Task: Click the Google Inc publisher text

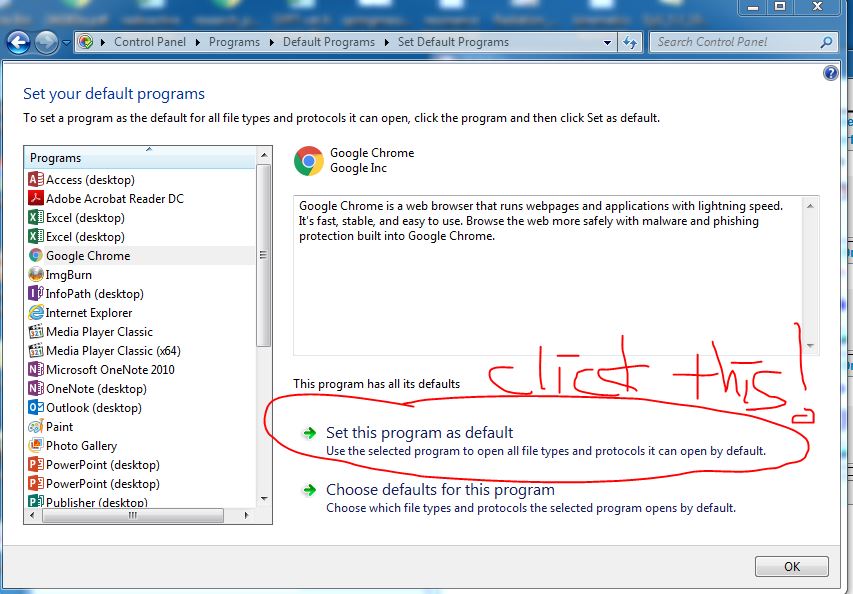Action: (x=358, y=168)
